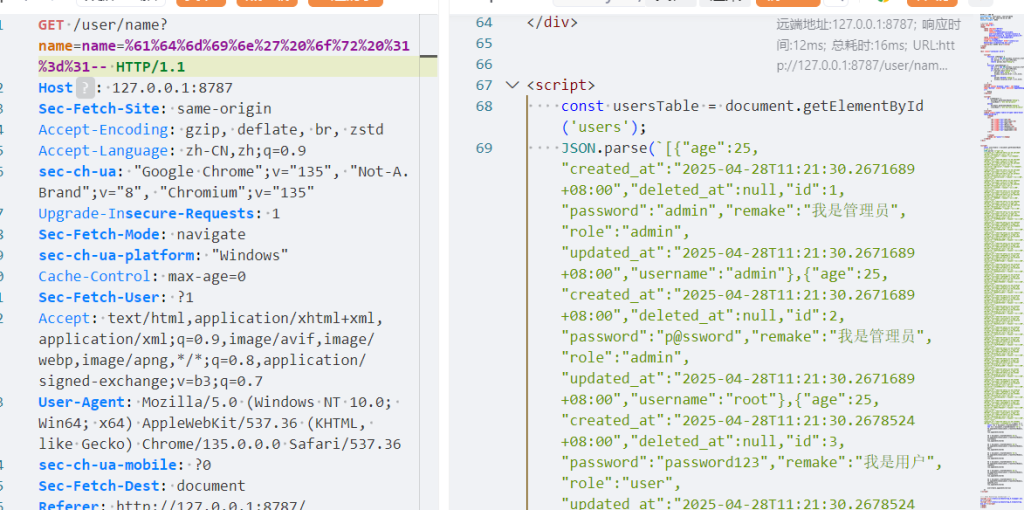Click the Host value 127.0.0.1:8787

click(x=174, y=88)
